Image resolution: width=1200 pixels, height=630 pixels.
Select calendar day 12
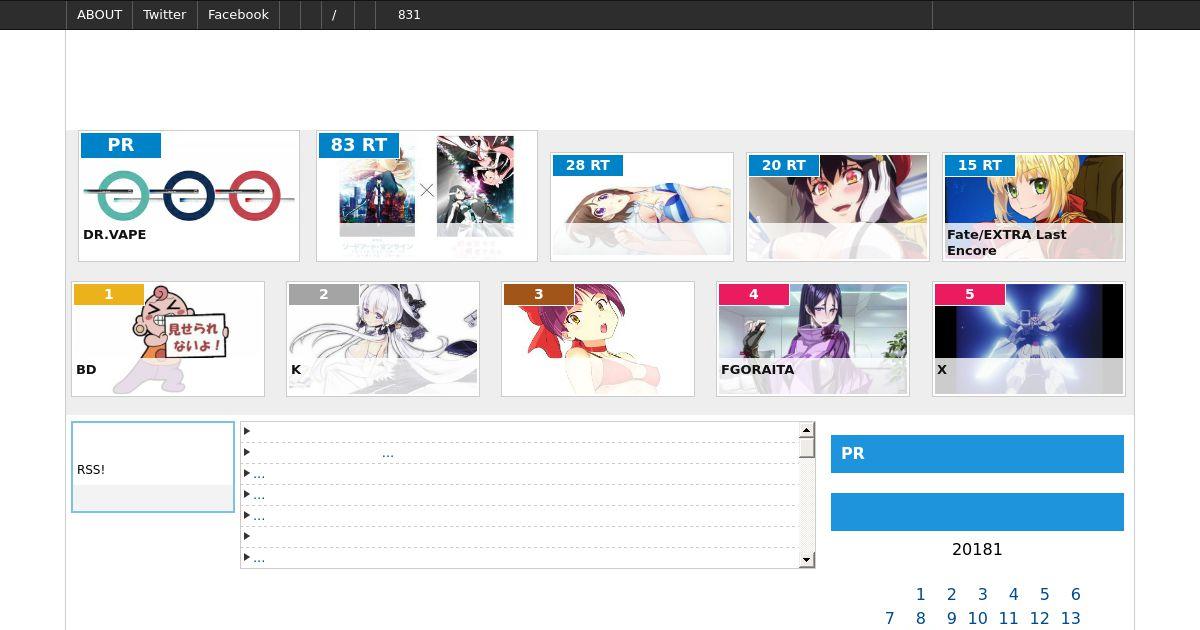click(1040, 618)
